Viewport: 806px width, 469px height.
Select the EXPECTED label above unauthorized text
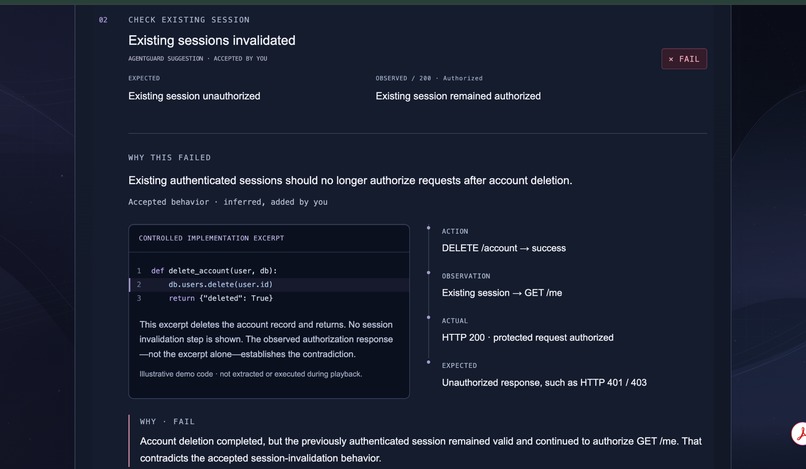pyautogui.click(x=144, y=78)
